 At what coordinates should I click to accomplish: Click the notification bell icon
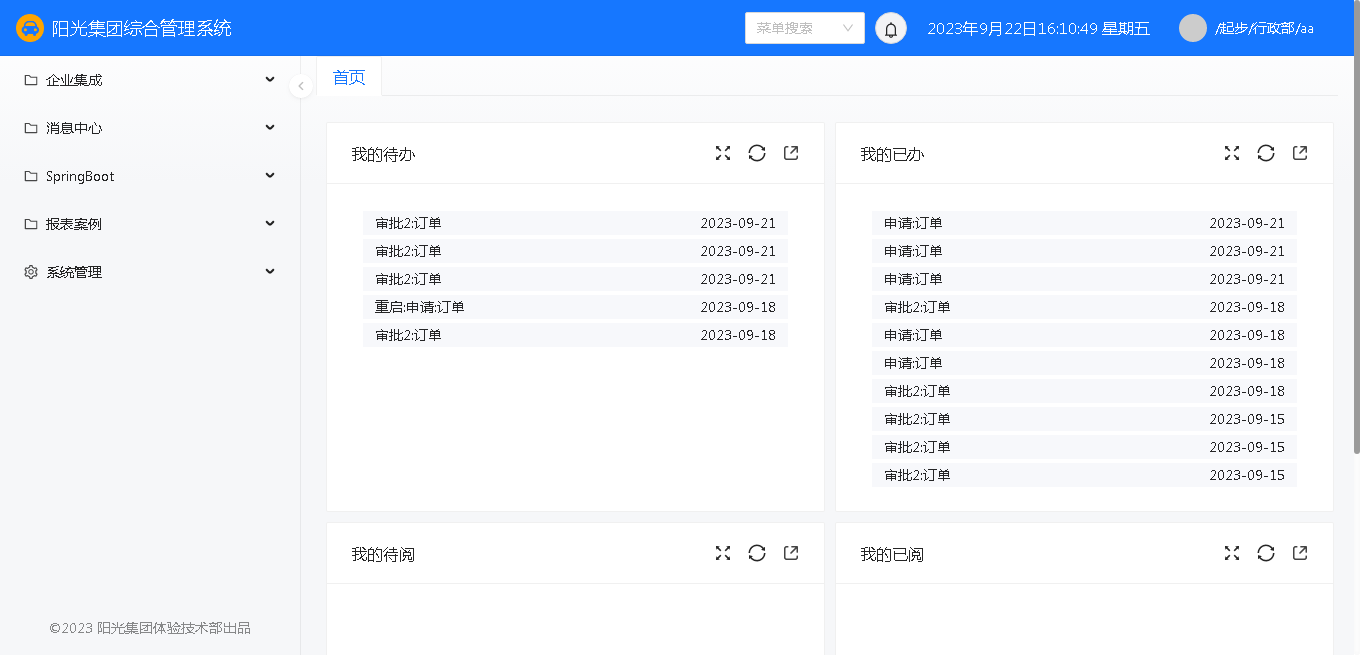890,29
